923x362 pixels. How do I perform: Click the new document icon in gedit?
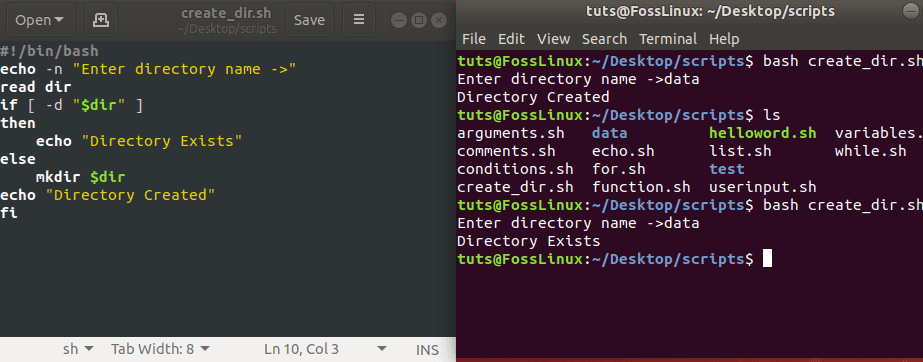pos(101,19)
